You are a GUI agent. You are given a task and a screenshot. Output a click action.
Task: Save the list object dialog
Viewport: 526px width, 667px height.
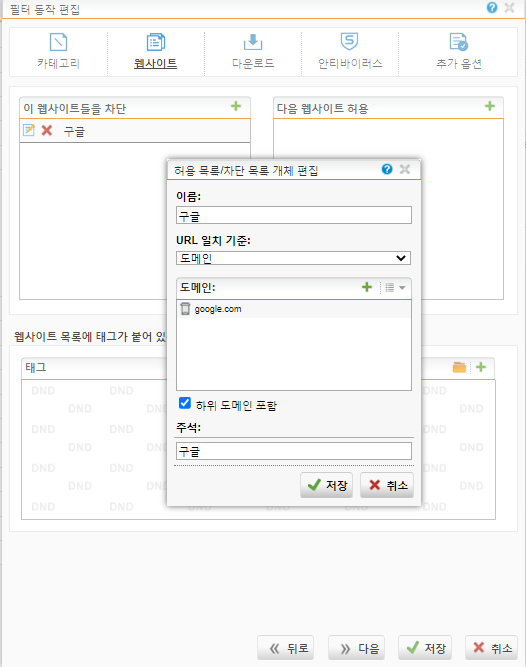tap(327, 485)
